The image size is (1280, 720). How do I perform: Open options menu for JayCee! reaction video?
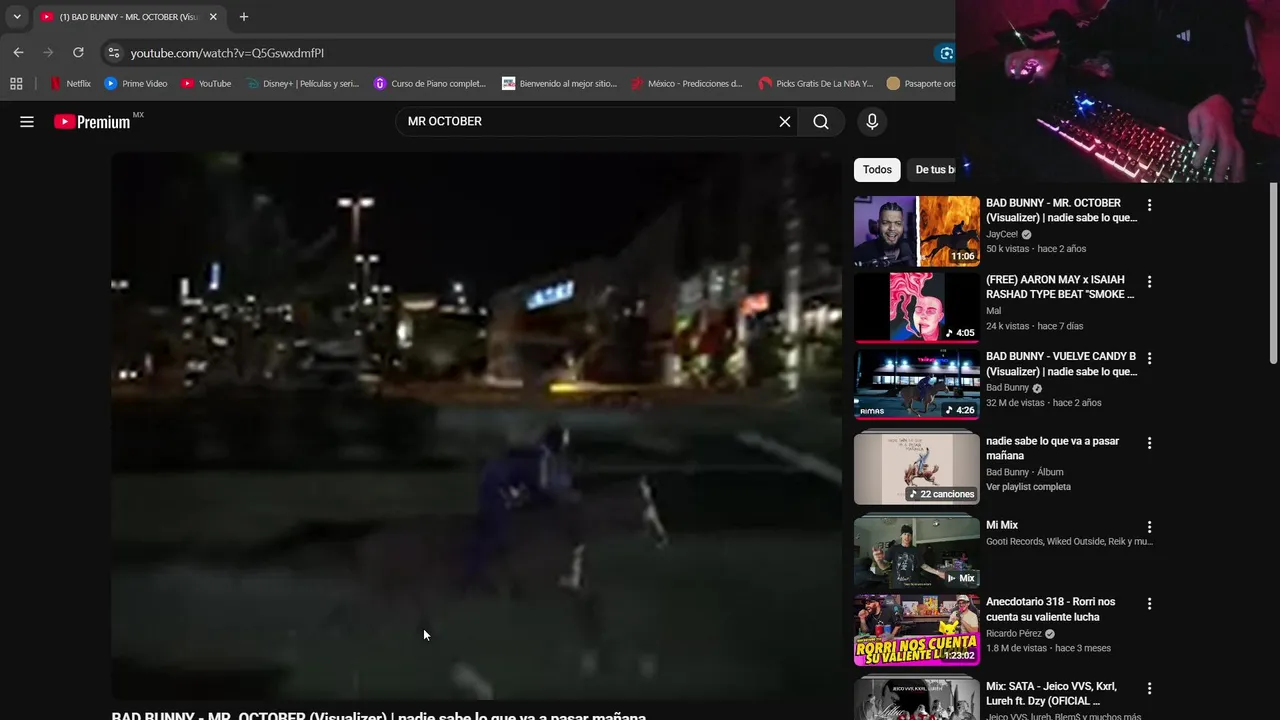tap(1149, 205)
